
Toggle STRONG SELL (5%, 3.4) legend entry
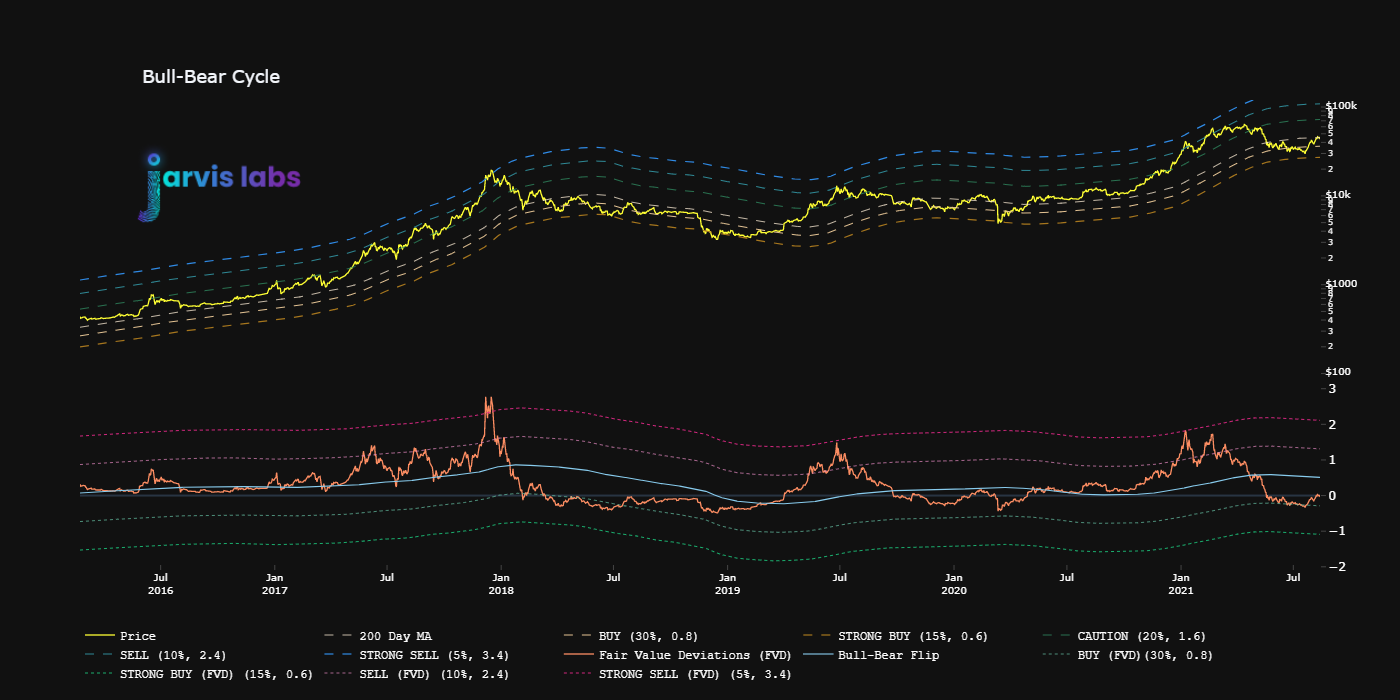pyautogui.click(x=416, y=655)
